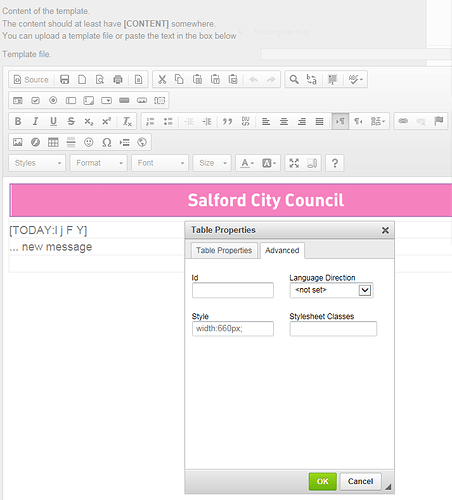Viewport: 452px width, 500px height.
Task: Insert a numbered list
Action: (150, 121)
